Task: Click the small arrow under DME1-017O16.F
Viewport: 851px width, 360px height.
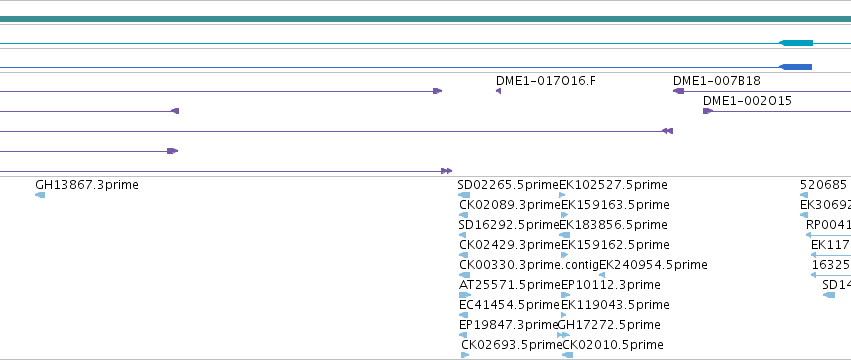Action: tap(498, 91)
